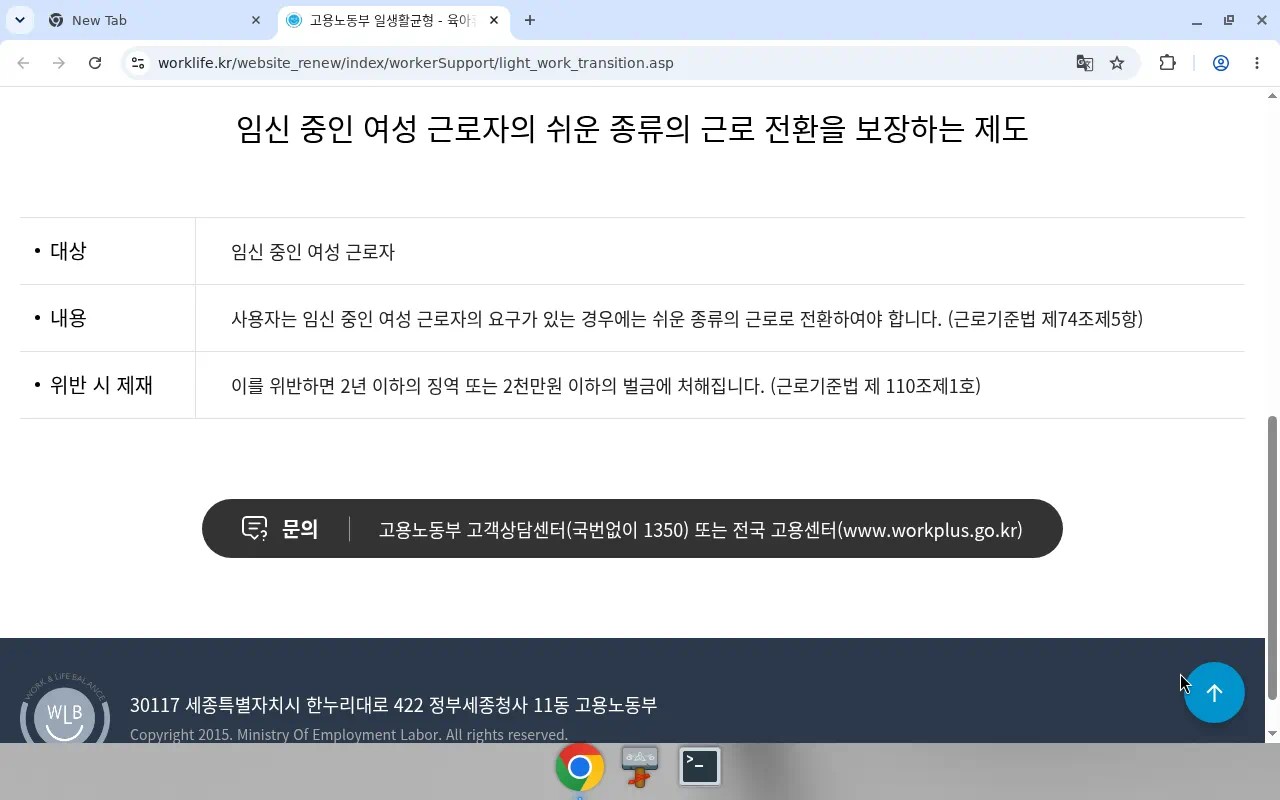Open a new tab with plus button

click(530, 20)
